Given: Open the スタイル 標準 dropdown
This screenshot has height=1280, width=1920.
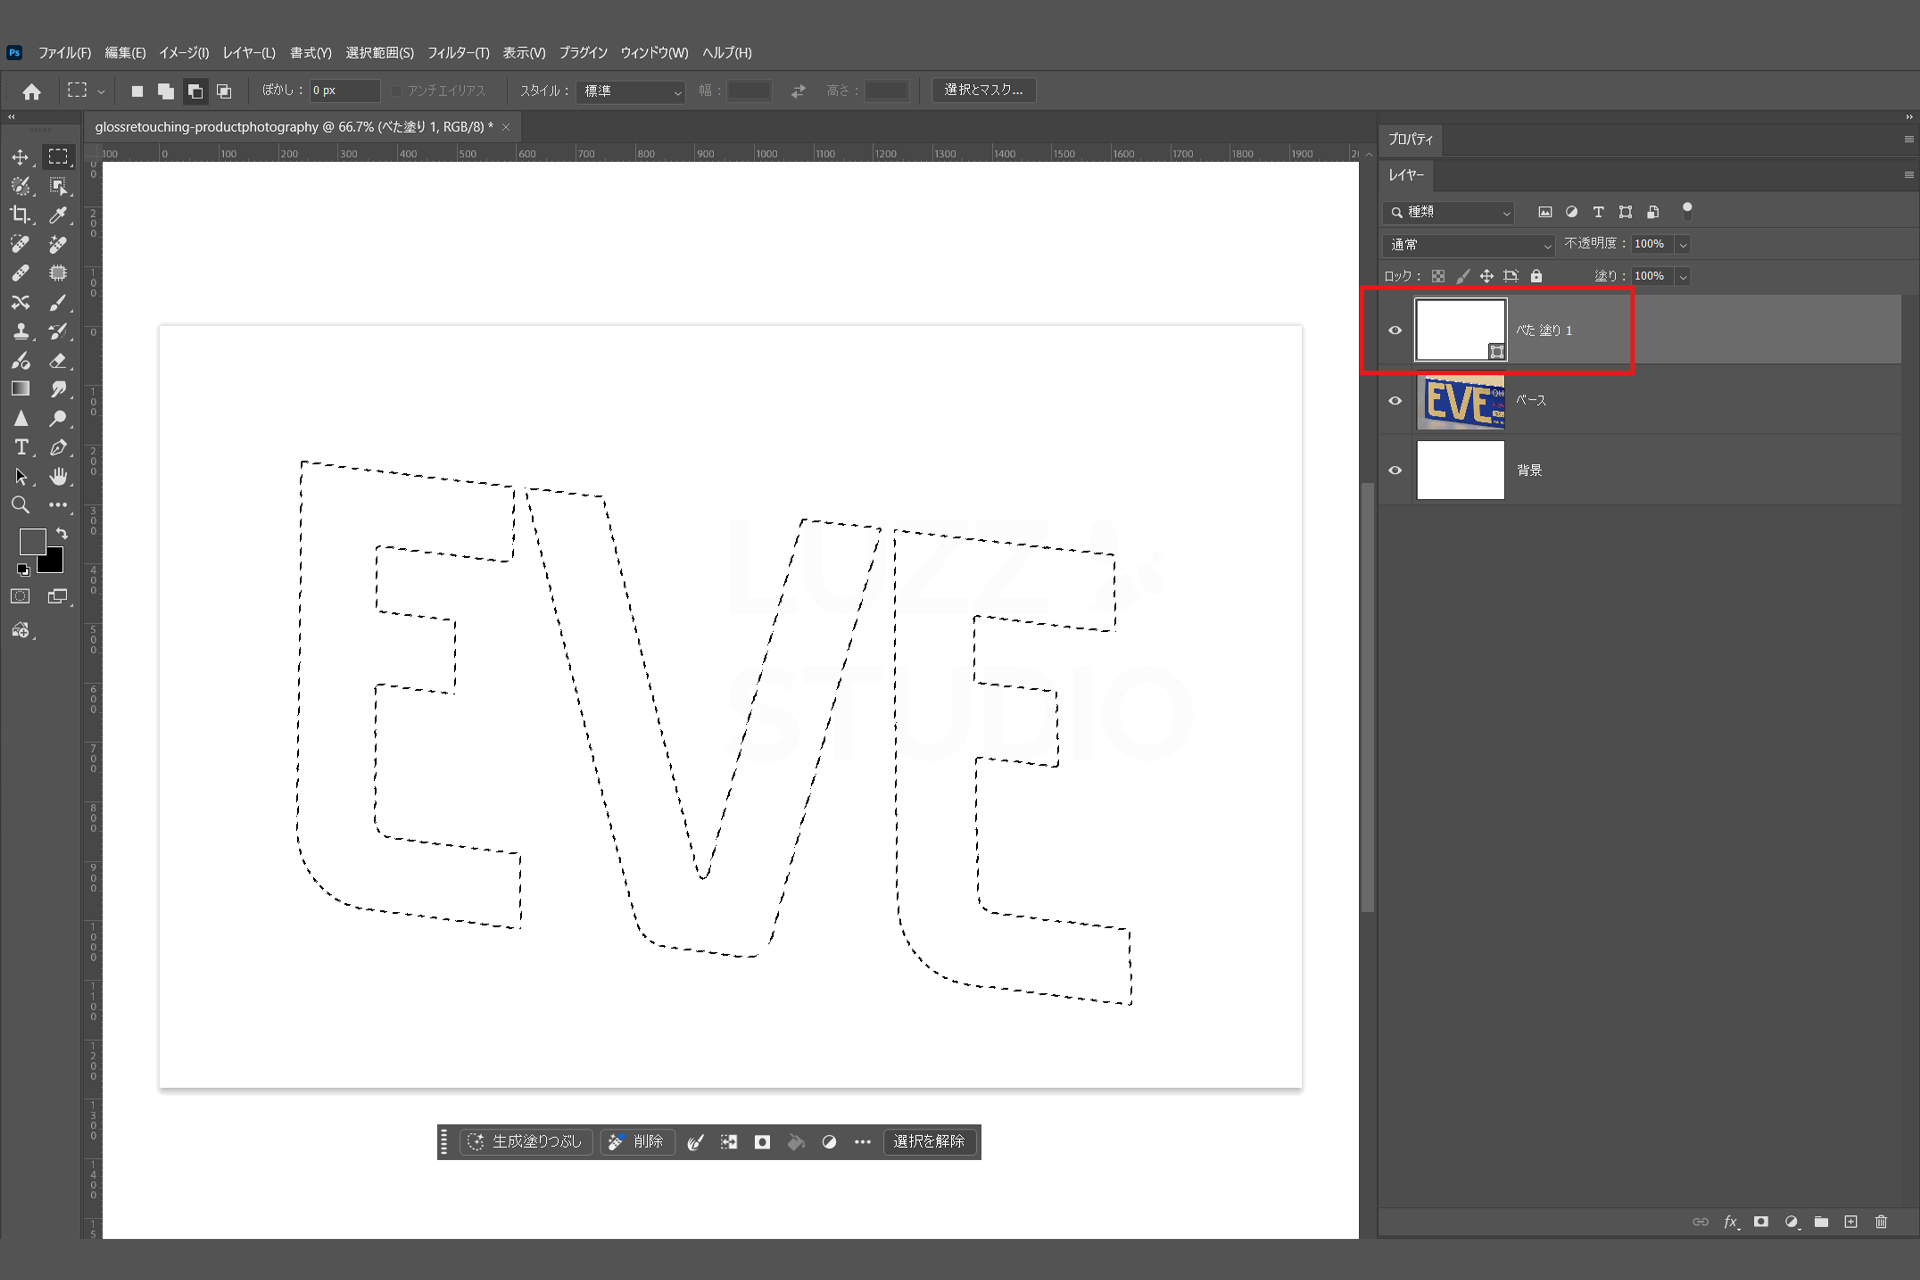Looking at the screenshot, I should coord(631,91).
